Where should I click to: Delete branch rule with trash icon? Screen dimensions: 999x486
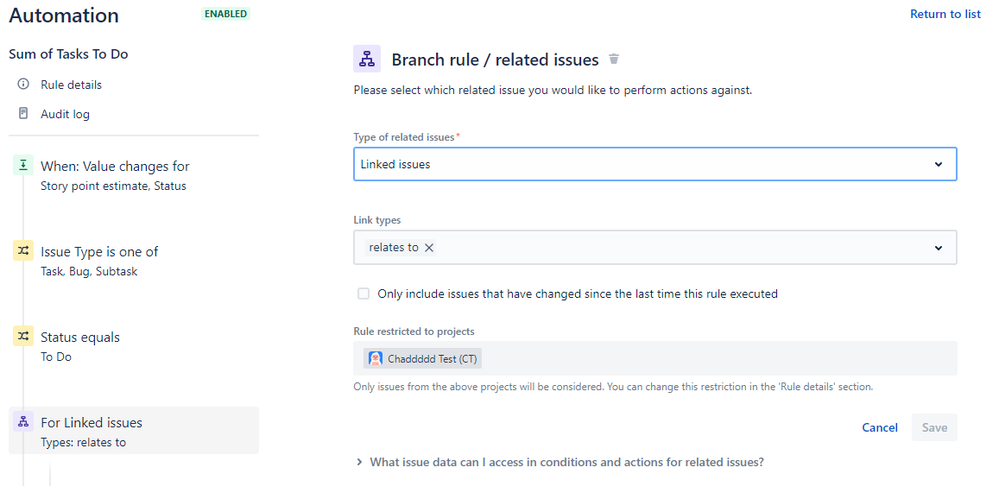pyautogui.click(x=614, y=59)
